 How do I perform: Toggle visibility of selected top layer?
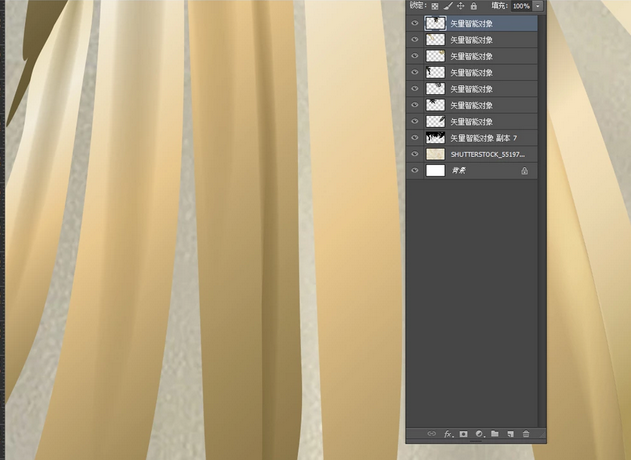pos(414,23)
